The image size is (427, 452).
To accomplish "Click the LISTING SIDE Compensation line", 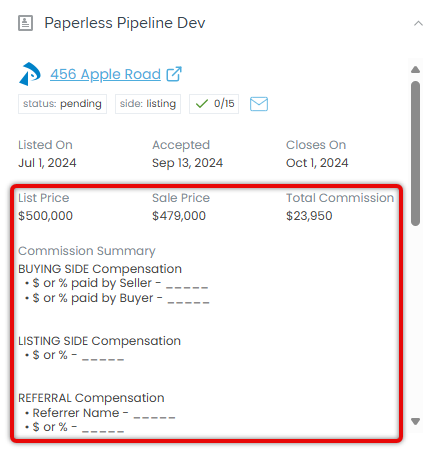I will coord(99,341).
